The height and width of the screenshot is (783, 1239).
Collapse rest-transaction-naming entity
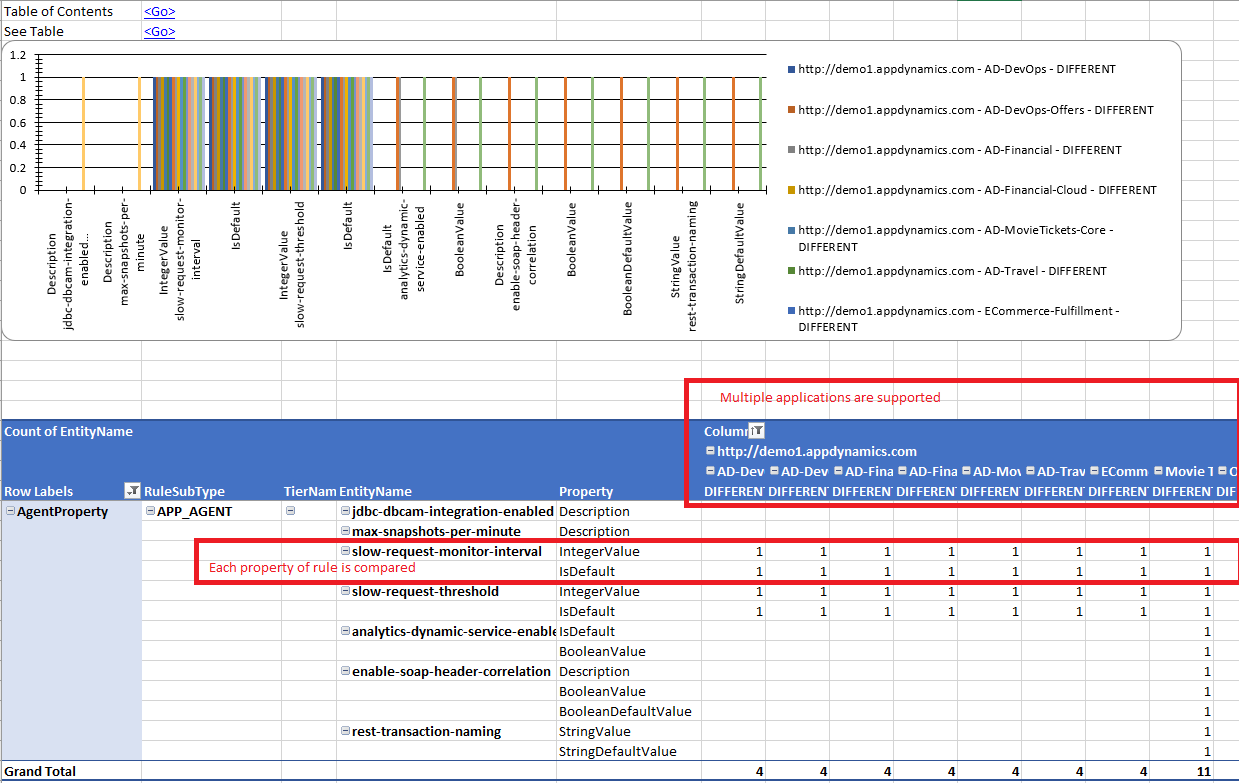[345, 731]
